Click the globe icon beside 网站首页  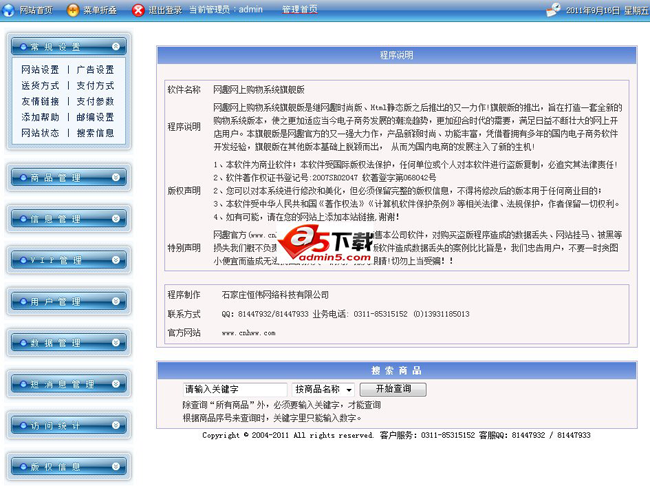[x=8, y=10]
